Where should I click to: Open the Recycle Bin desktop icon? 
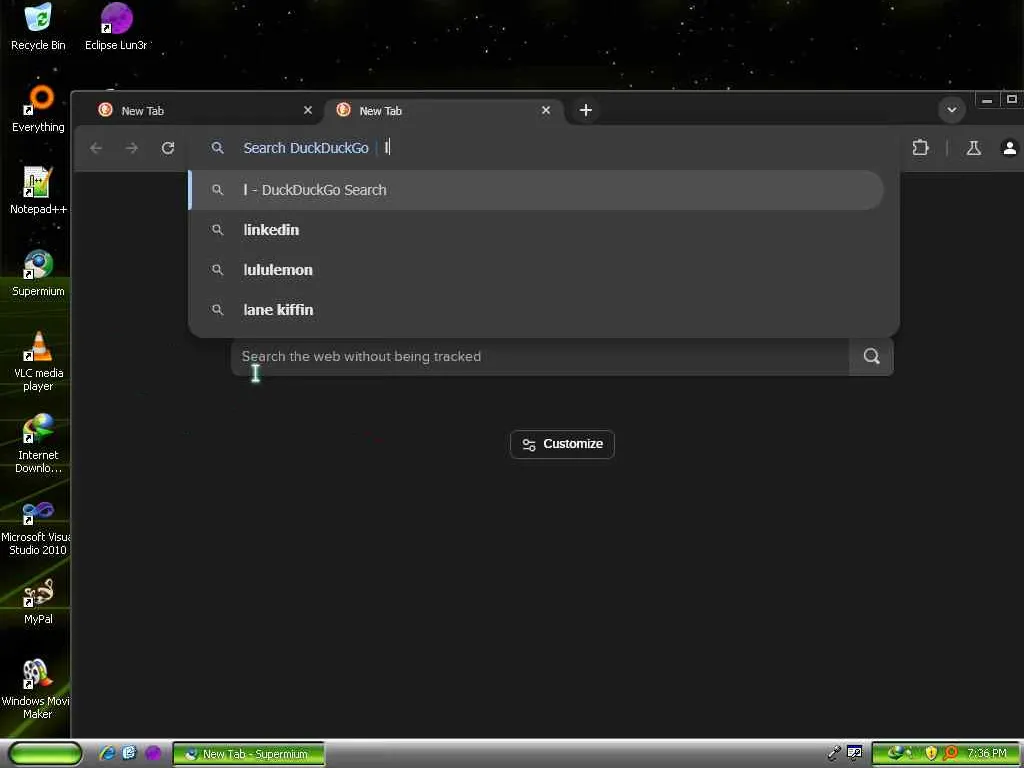tap(38, 26)
